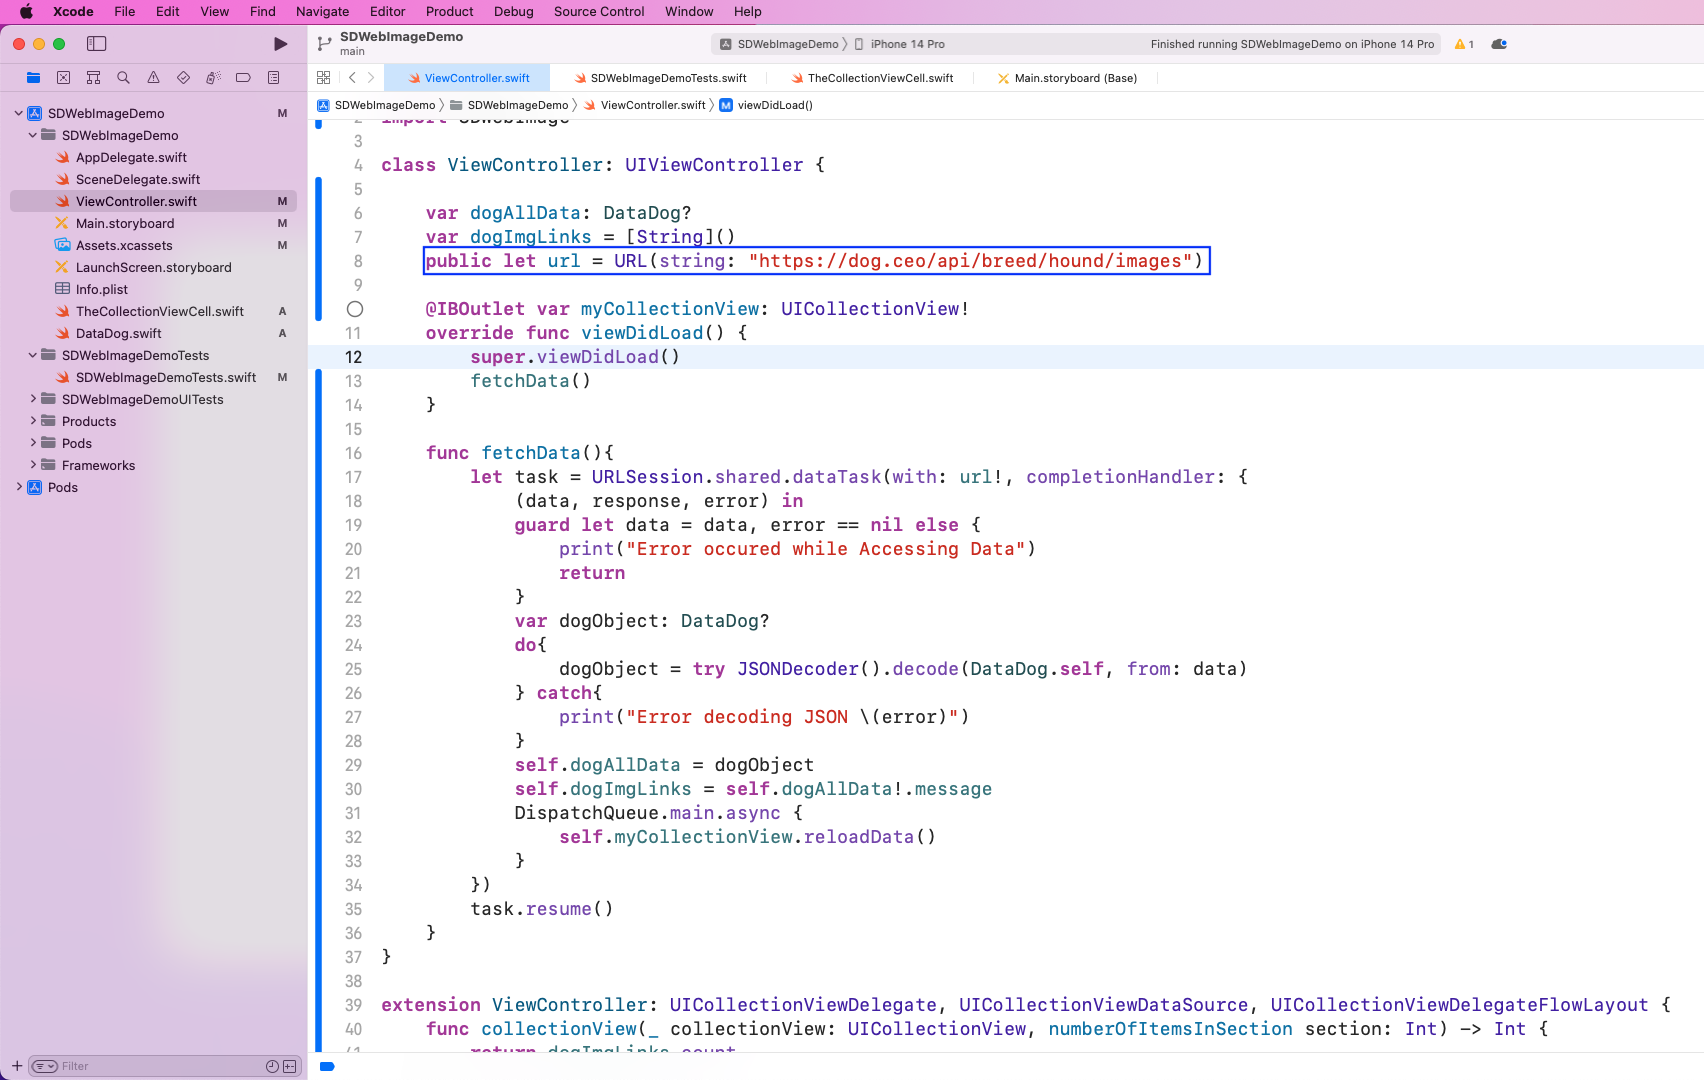
Task: Click the activity status 'Finished running' text
Action: 1292,44
